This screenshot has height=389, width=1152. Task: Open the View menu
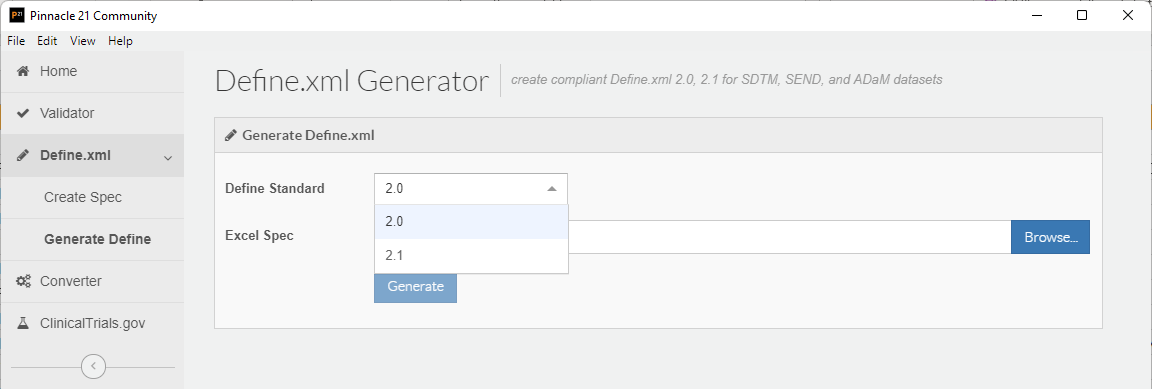point(82,41)
